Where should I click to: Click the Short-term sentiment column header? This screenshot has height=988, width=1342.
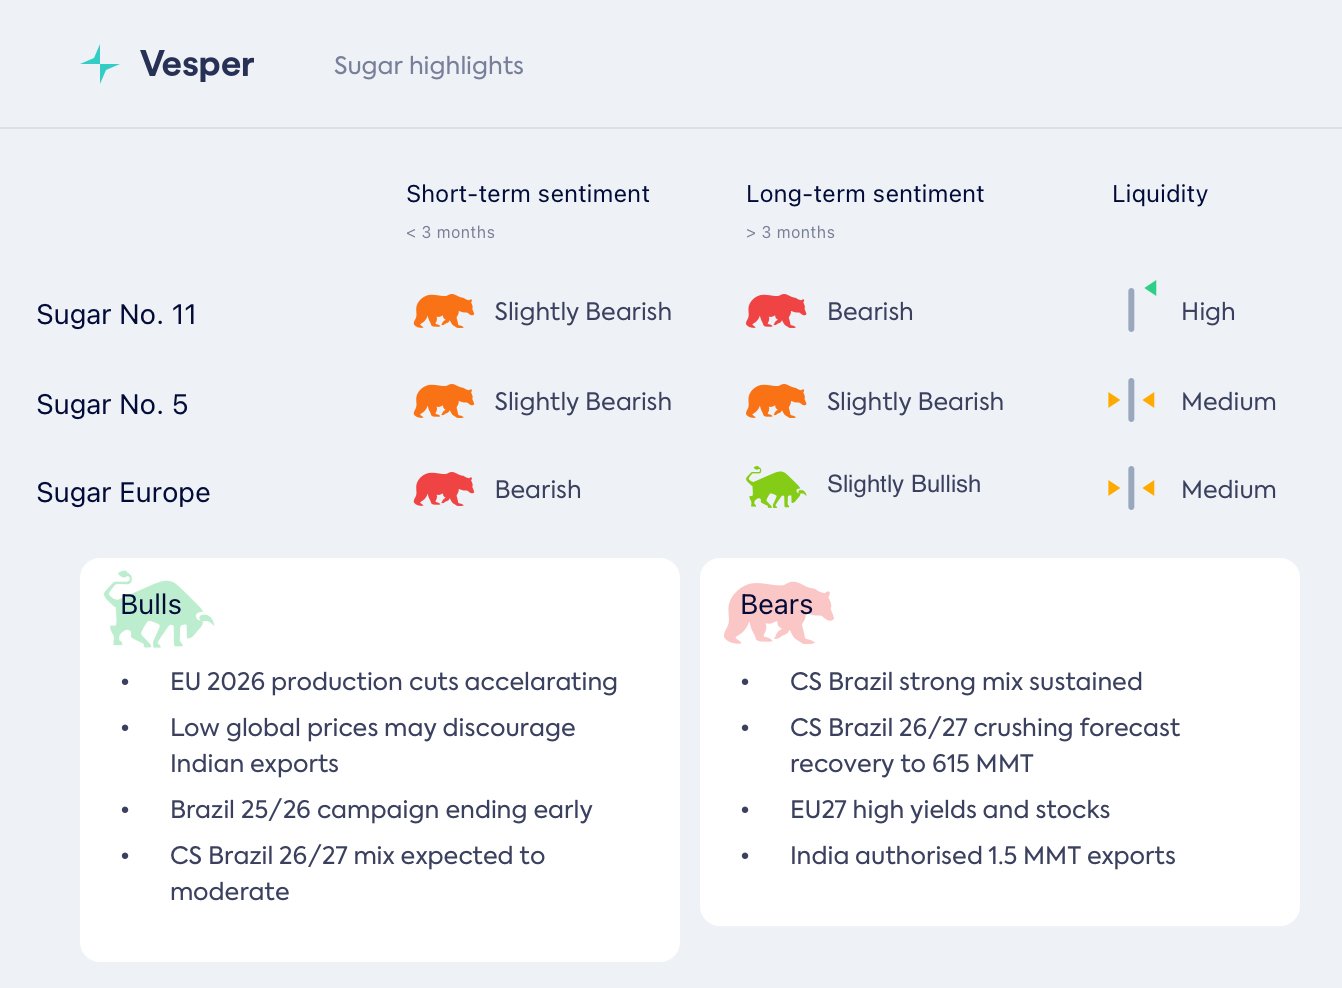(x=527, y=194)
